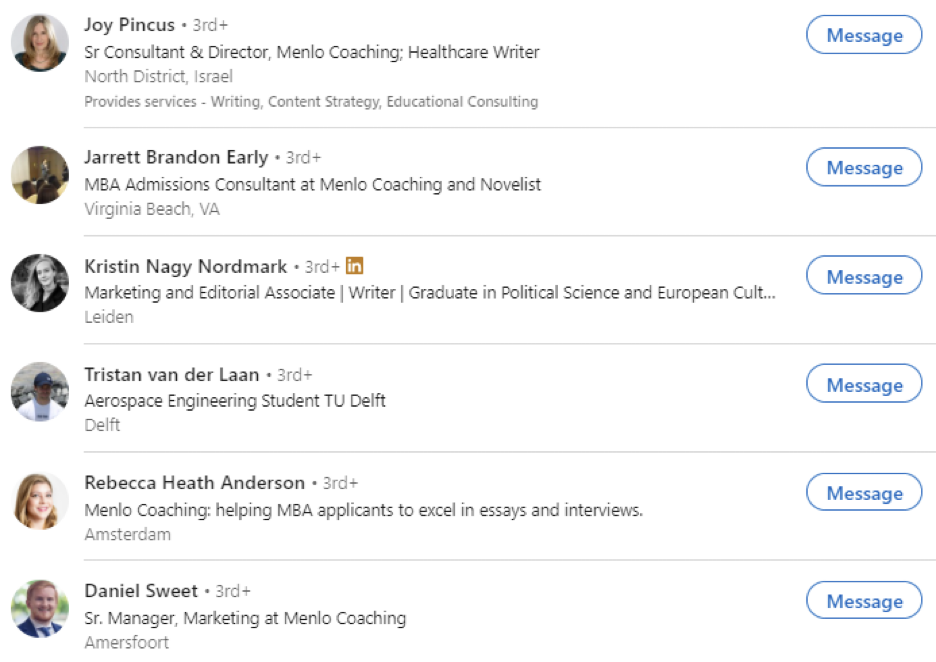The width and height of the screenshot is (936, 662).
Task: Open Daniel Sweet's profile photo
Action: [x=40, y=609]
